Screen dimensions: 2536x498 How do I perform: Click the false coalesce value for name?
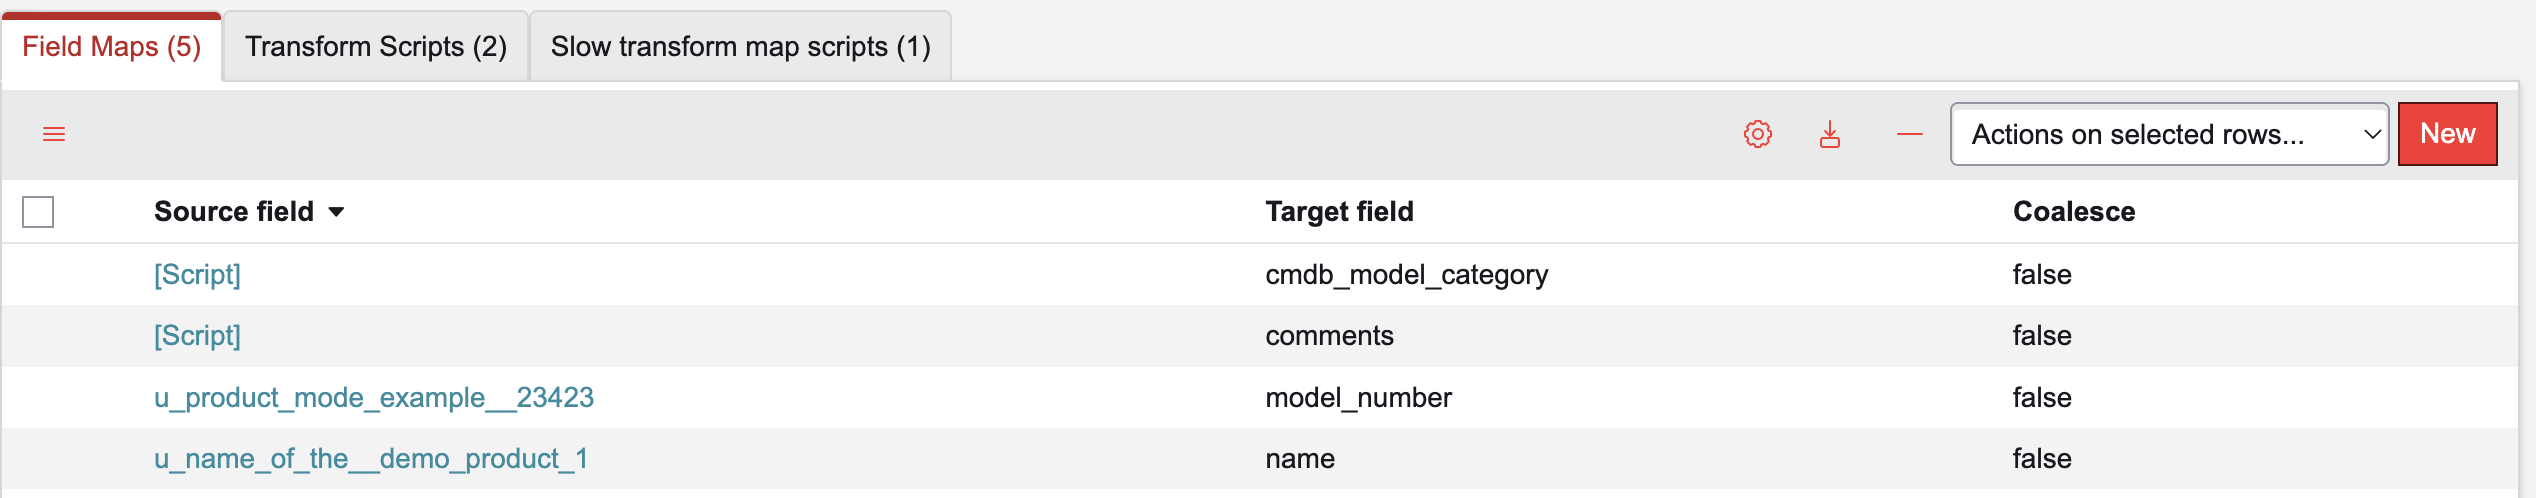pos(2042,459)
